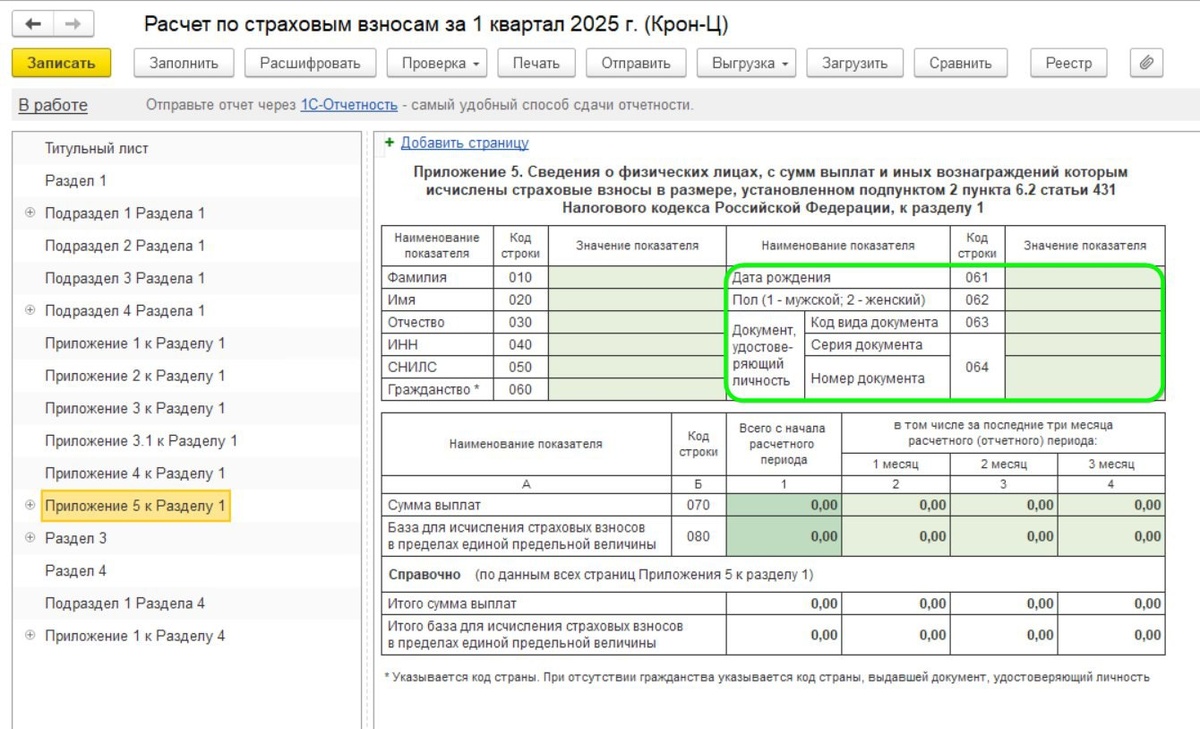The height and width of the screenshot is (729, 1200).
Task: Click the Отчество value field, line 030
Action: coord(637,322)
